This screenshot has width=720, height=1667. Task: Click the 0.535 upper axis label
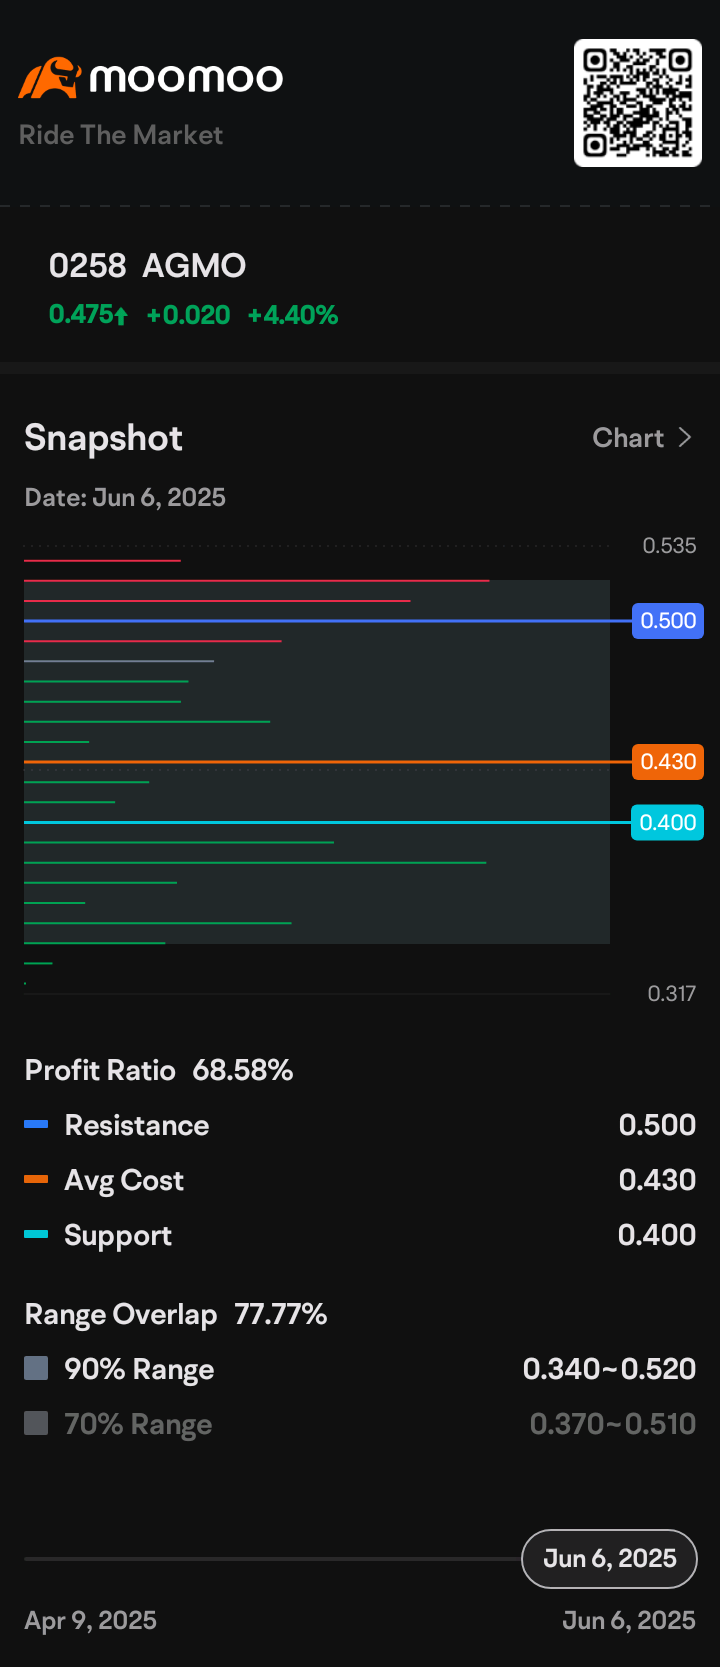pos(669,546)
